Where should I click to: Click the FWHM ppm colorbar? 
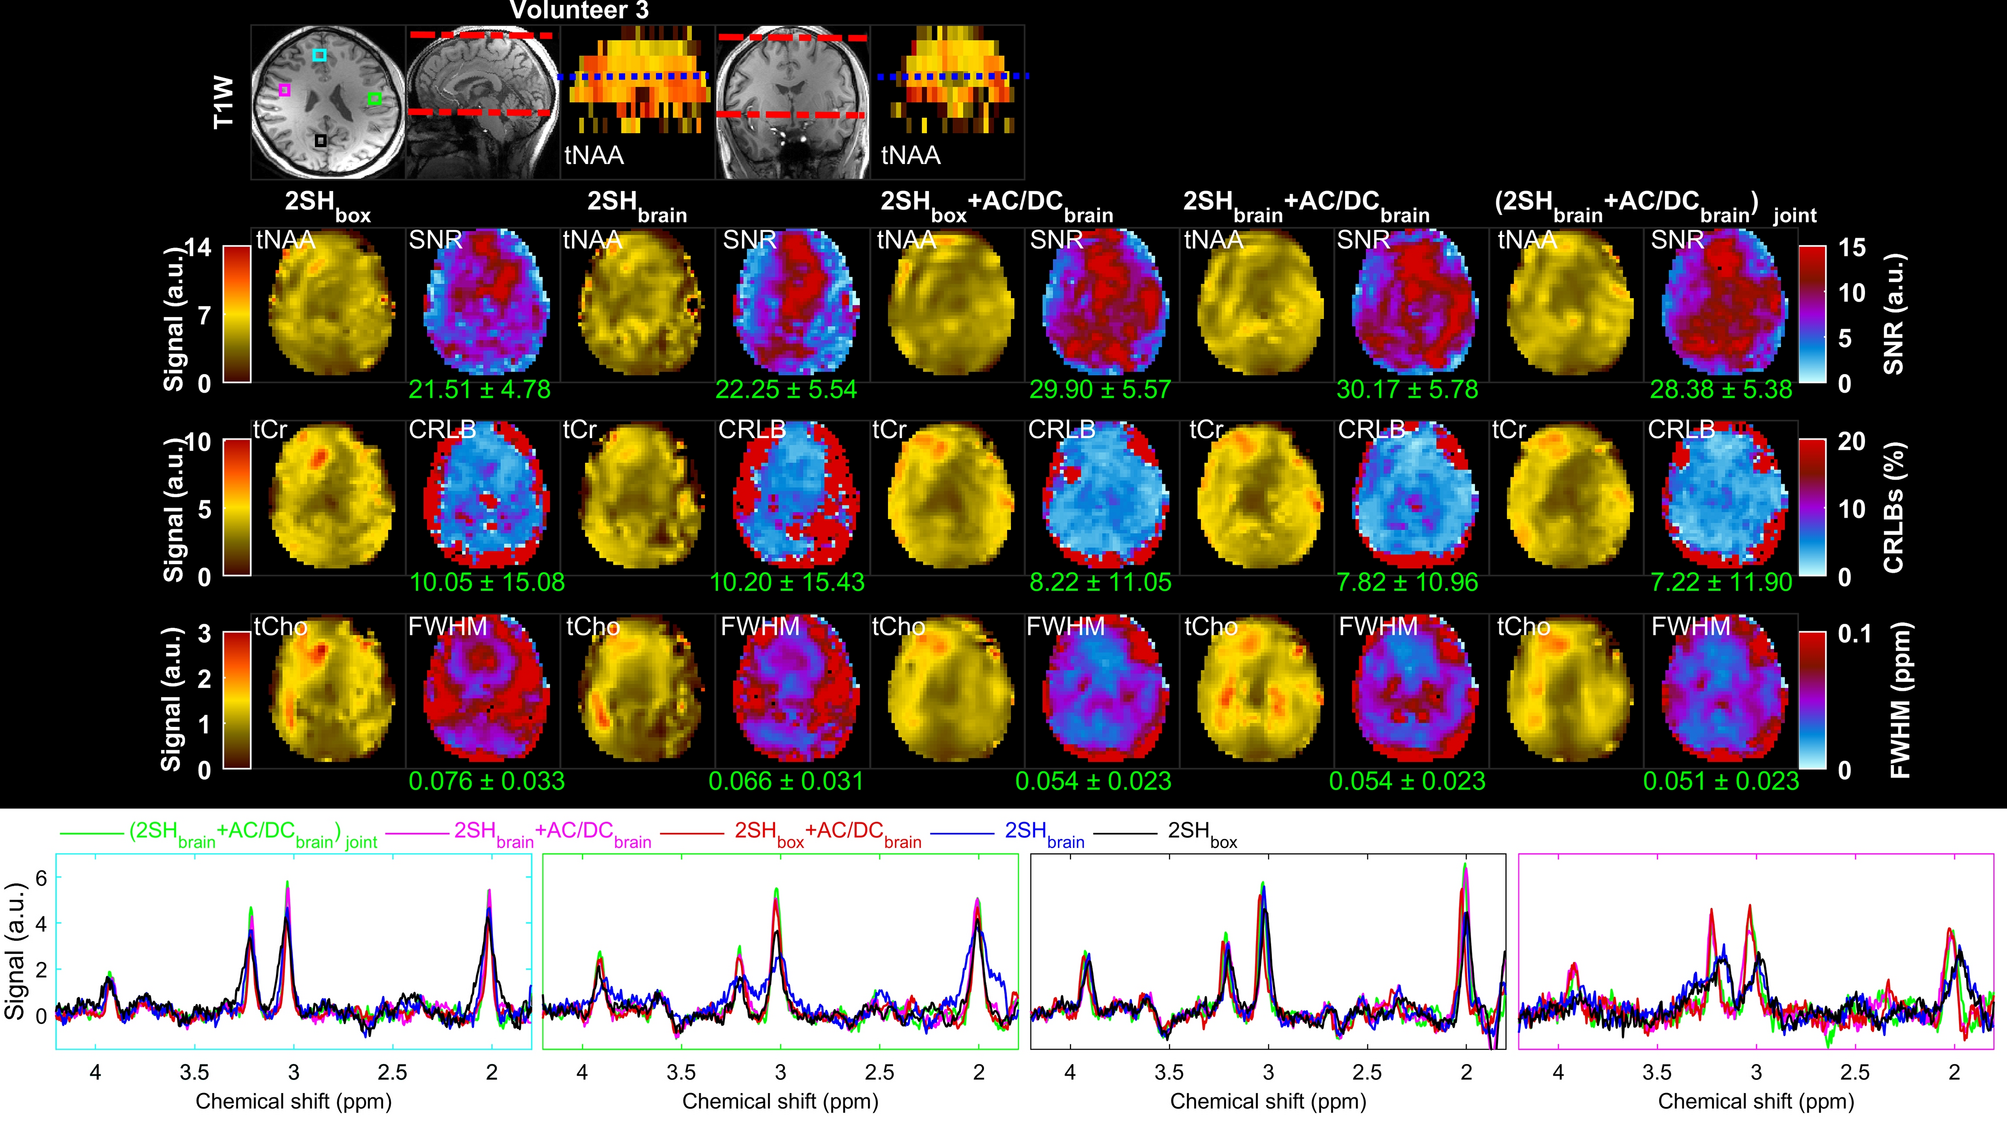(1812, 699)
